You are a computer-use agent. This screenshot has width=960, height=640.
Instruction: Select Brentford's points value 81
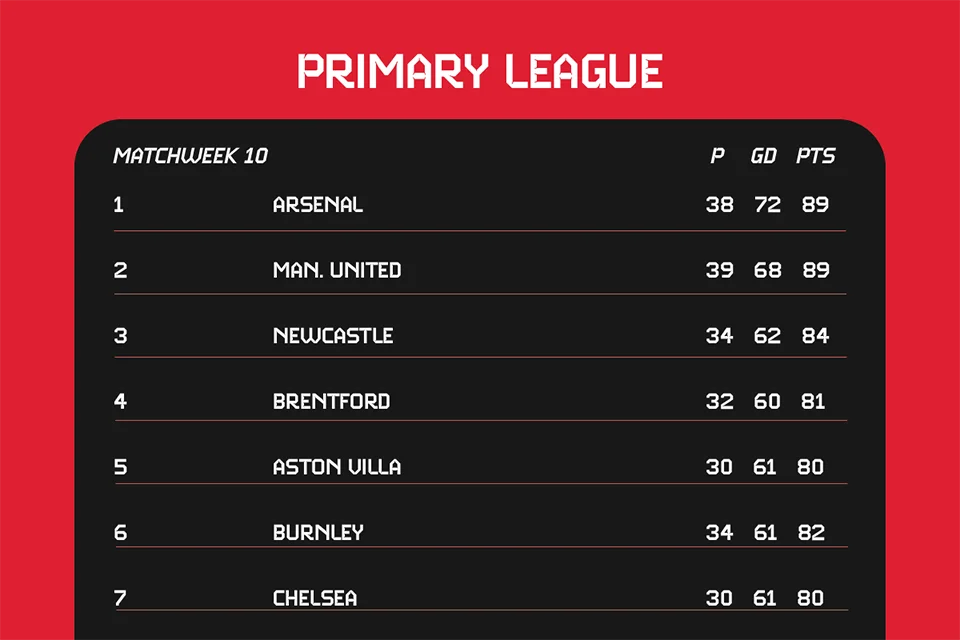[813, 402]
